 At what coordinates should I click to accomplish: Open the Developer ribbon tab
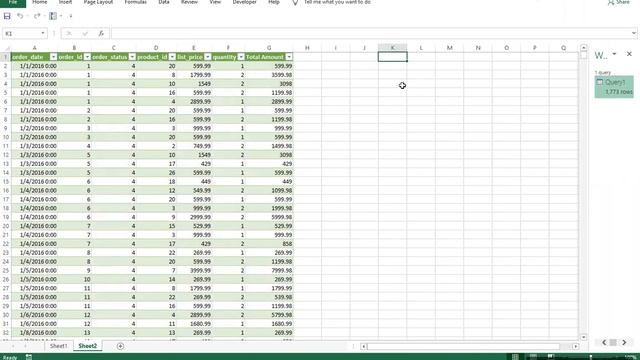[244, 2]
